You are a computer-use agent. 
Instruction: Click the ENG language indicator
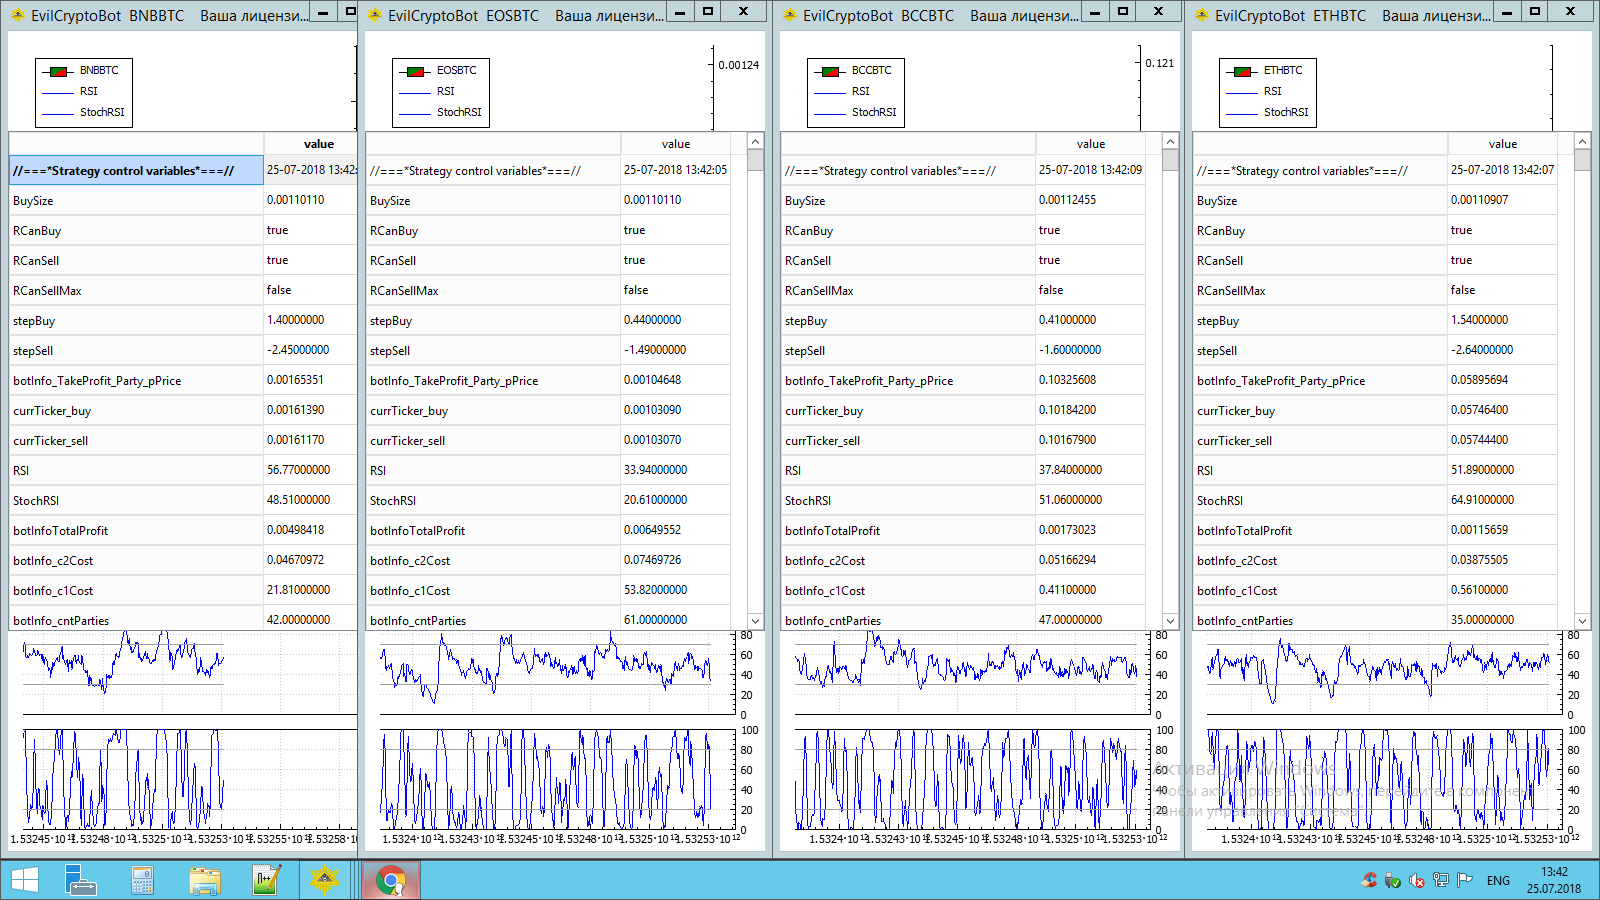[1498, 881]
